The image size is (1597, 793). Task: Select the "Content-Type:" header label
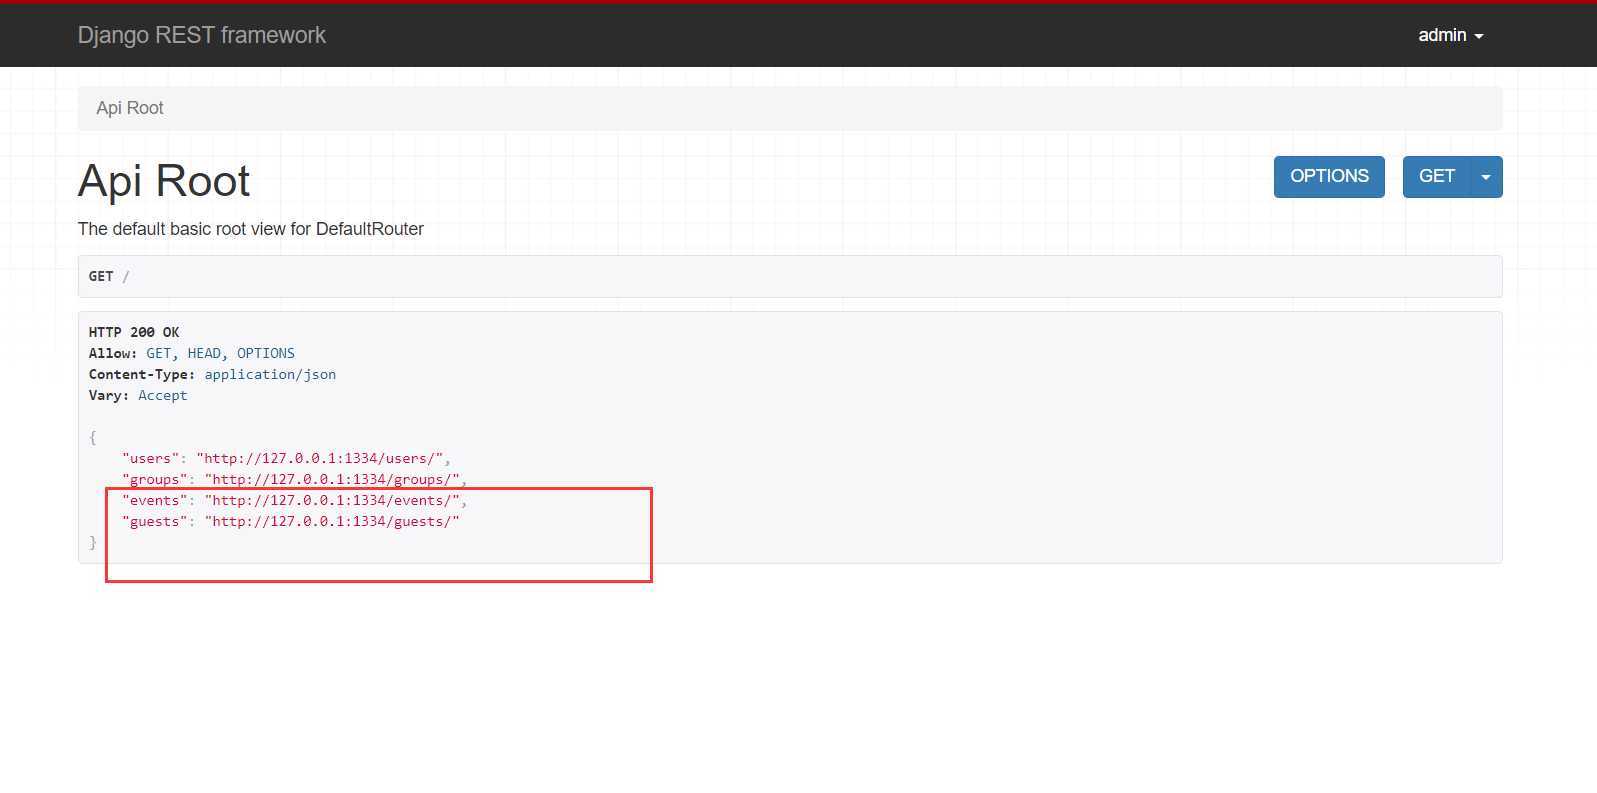142,374
